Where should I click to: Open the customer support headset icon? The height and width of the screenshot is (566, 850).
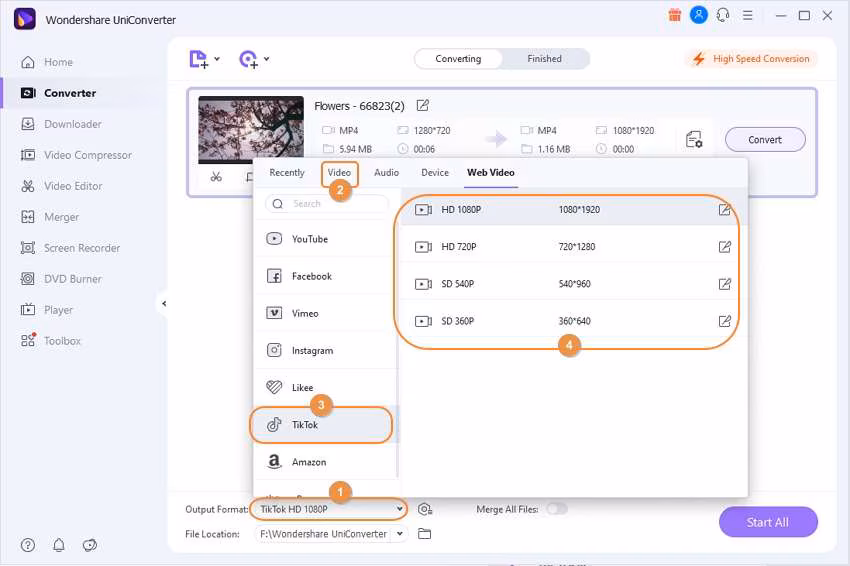723,15
